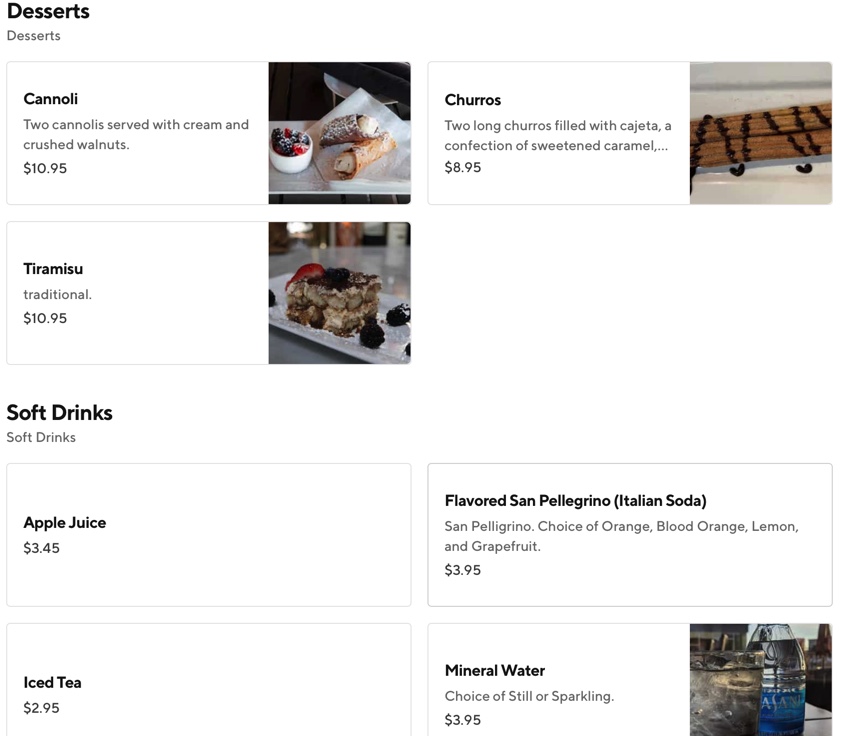Screen dimensions: 842x736
Task: Click the "Choice of Still or Sparkling" text
Action: pos(529,696)
